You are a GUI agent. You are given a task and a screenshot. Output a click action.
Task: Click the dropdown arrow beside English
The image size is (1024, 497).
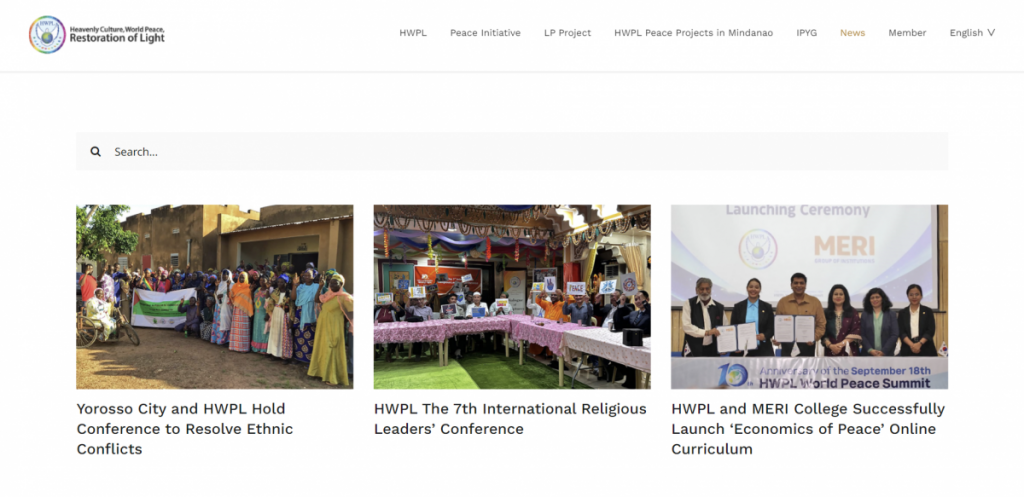[991, 33]
